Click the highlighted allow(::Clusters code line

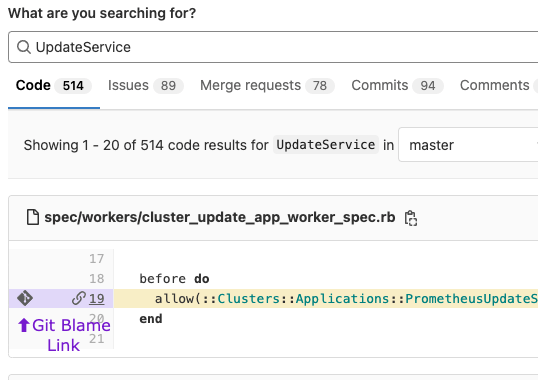[326, 298]
